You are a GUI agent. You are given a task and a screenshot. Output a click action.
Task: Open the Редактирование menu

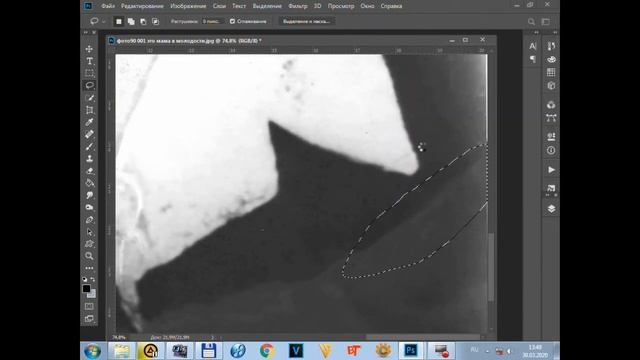point(142,6)
